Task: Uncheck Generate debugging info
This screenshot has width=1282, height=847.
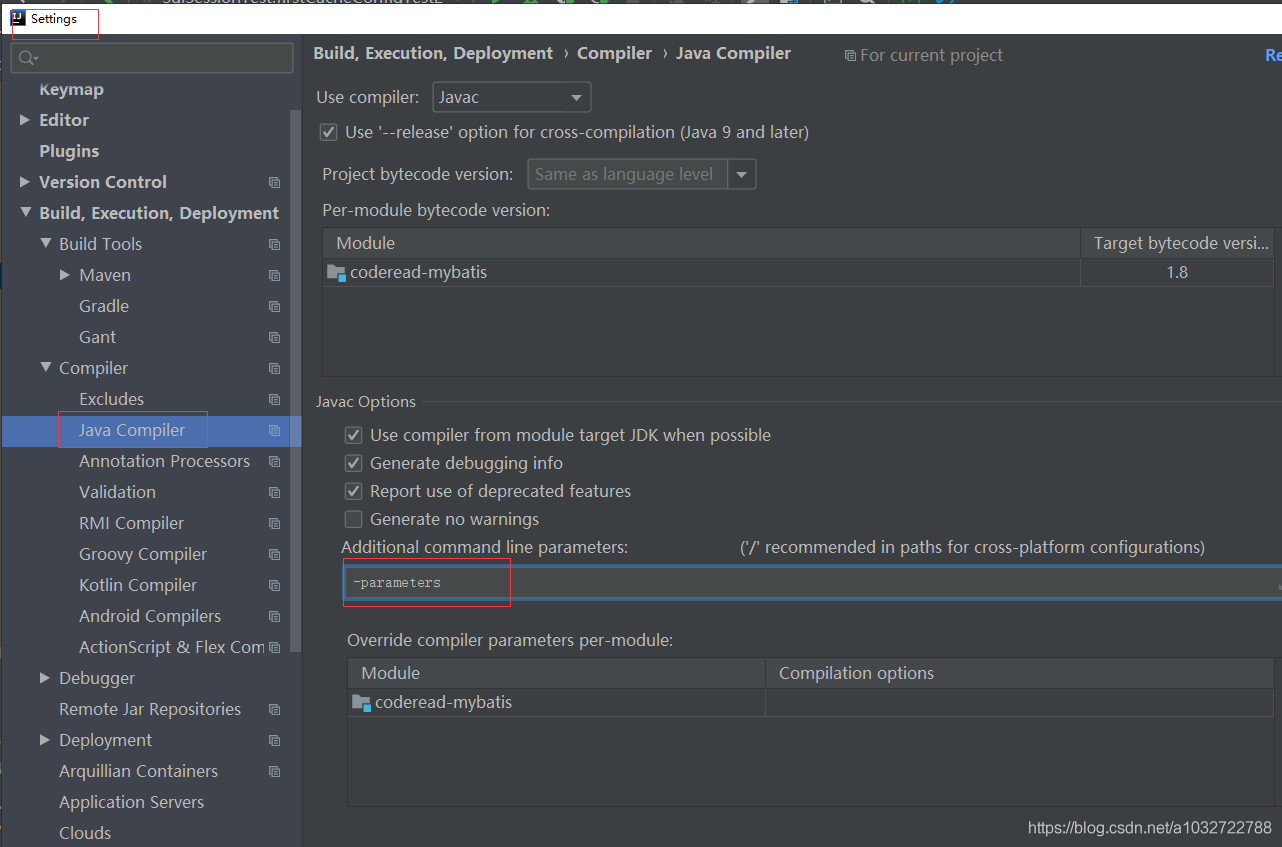Action: pos(353,463)
